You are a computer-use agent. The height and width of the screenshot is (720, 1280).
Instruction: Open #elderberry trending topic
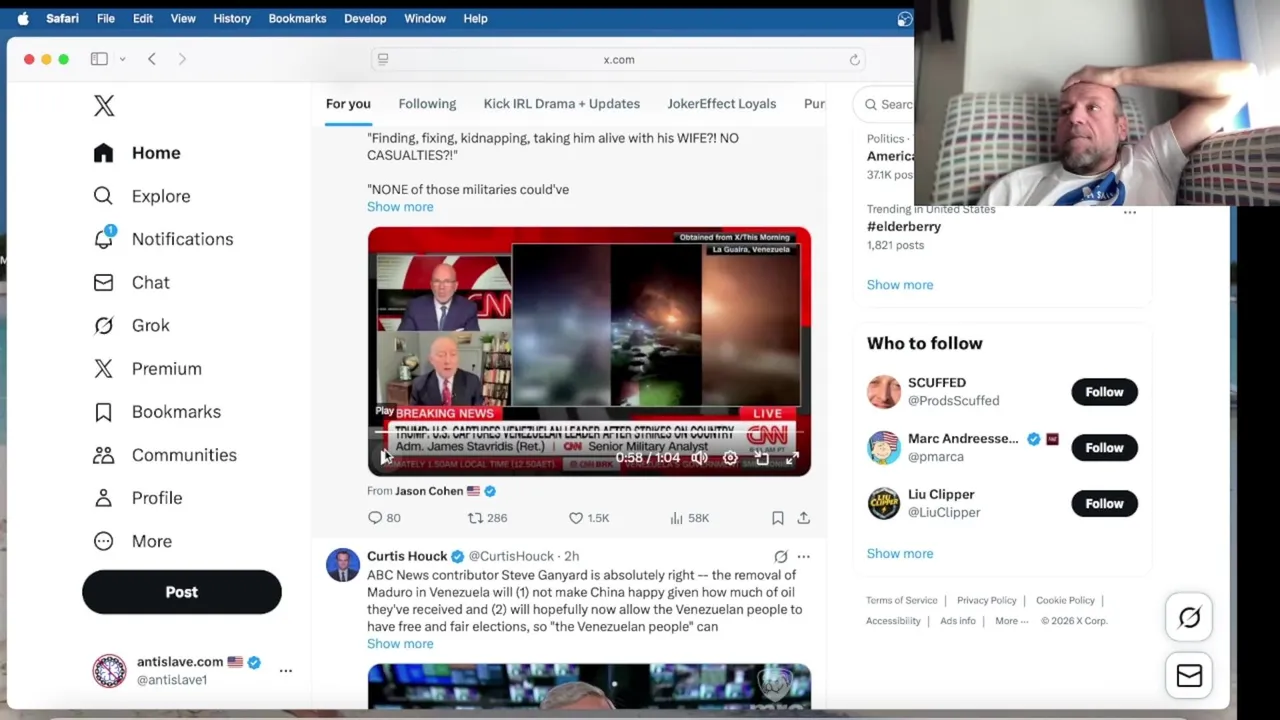[904, 227]
